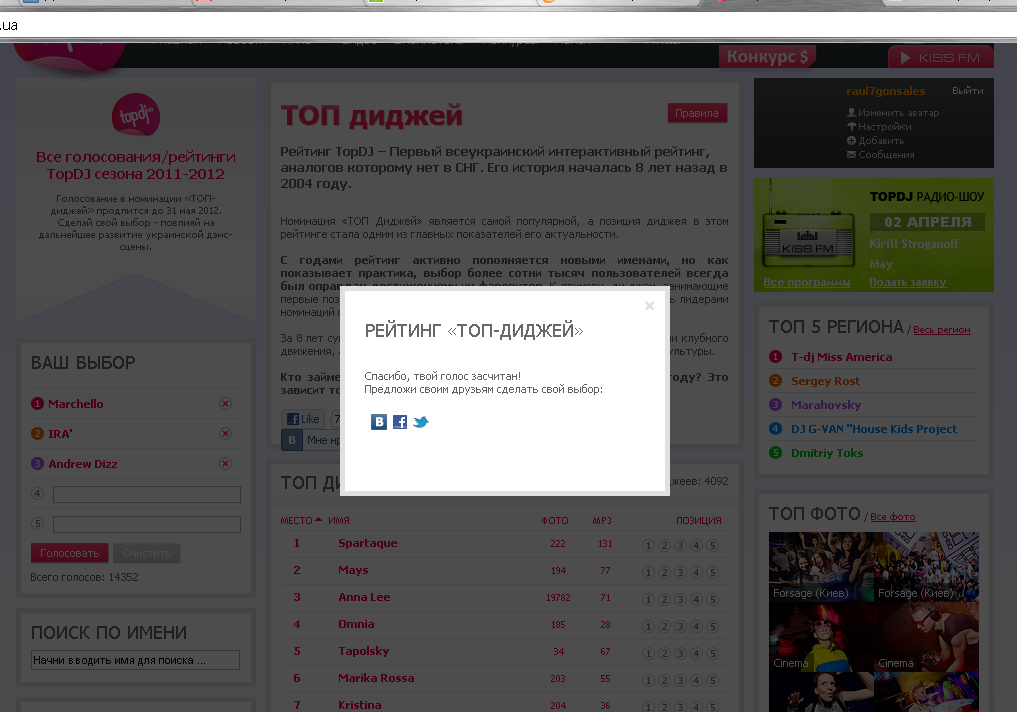Focus the name search input field

point(136,660)
